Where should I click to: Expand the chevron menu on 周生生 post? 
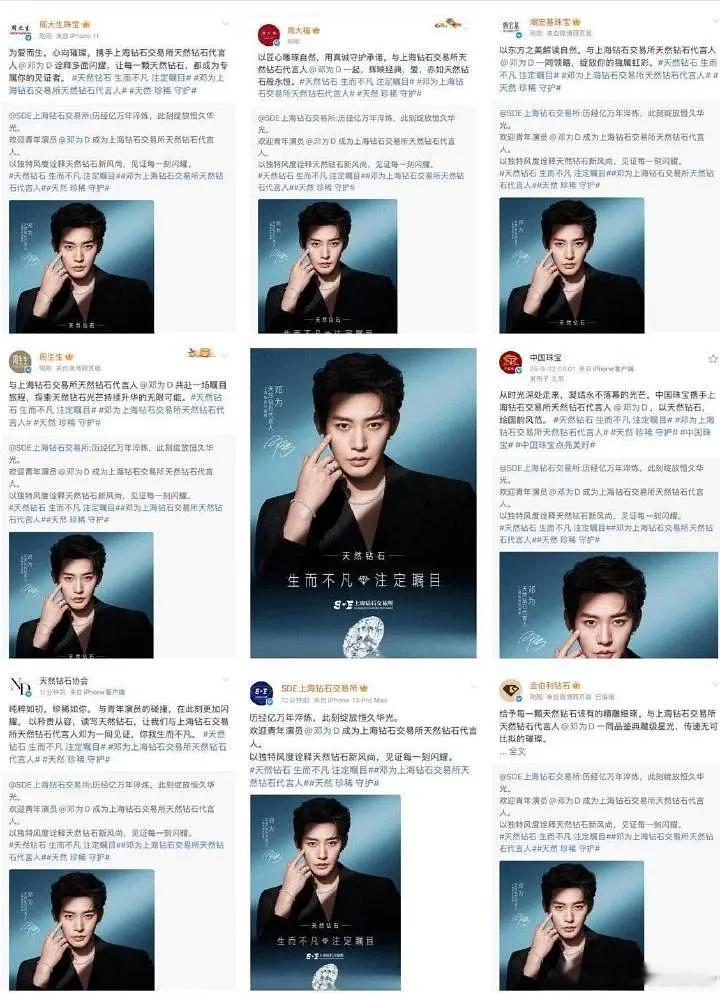[225, 356]
